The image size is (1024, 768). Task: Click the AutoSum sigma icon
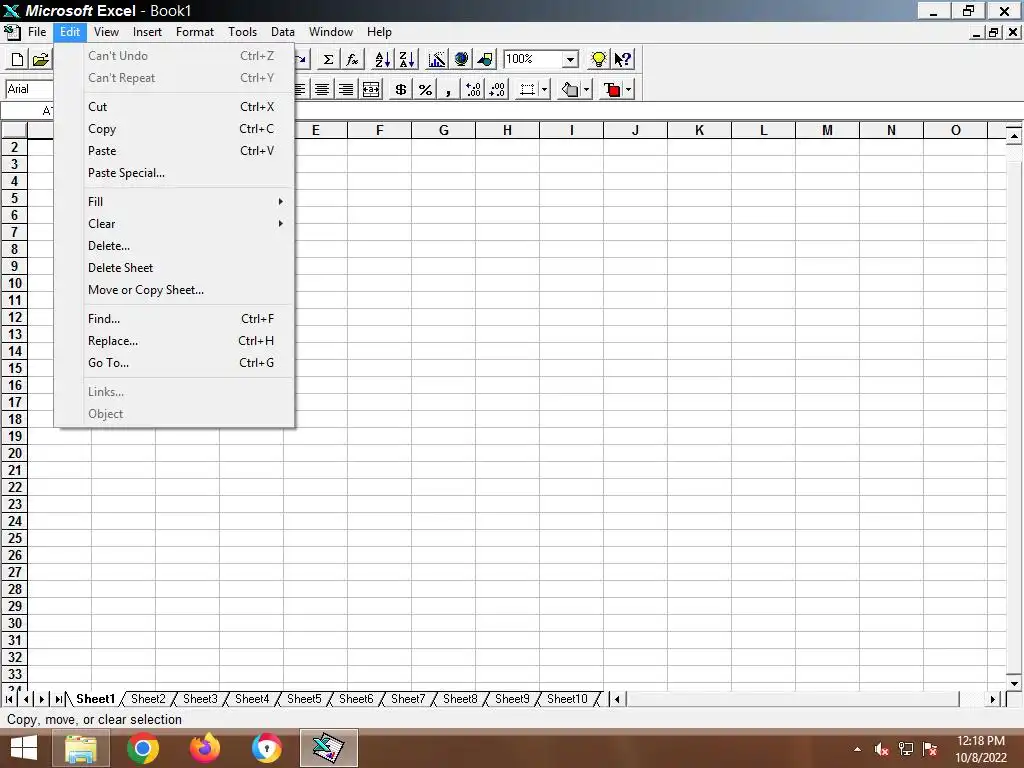pos(328,59)
